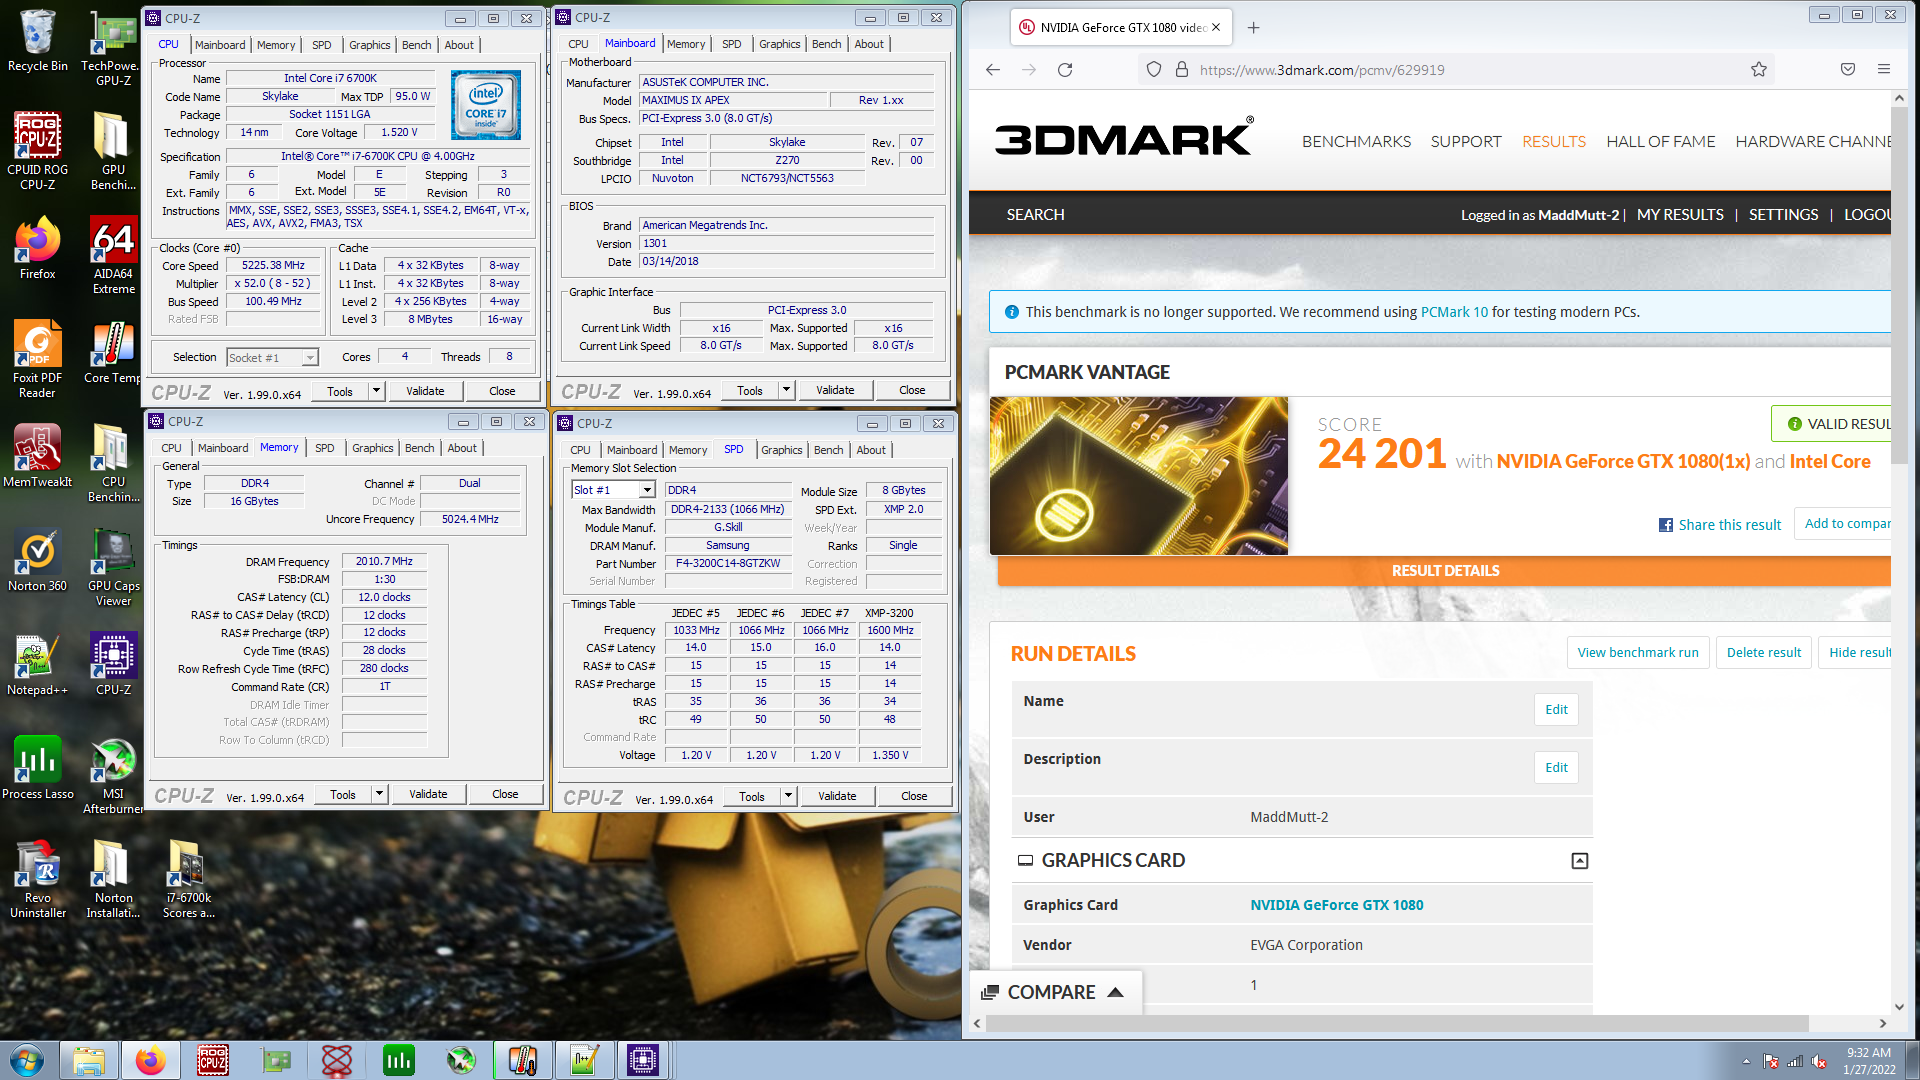Launch Process Lasso from desktop
The image size is (1920, 1080).
click(37, 767)
